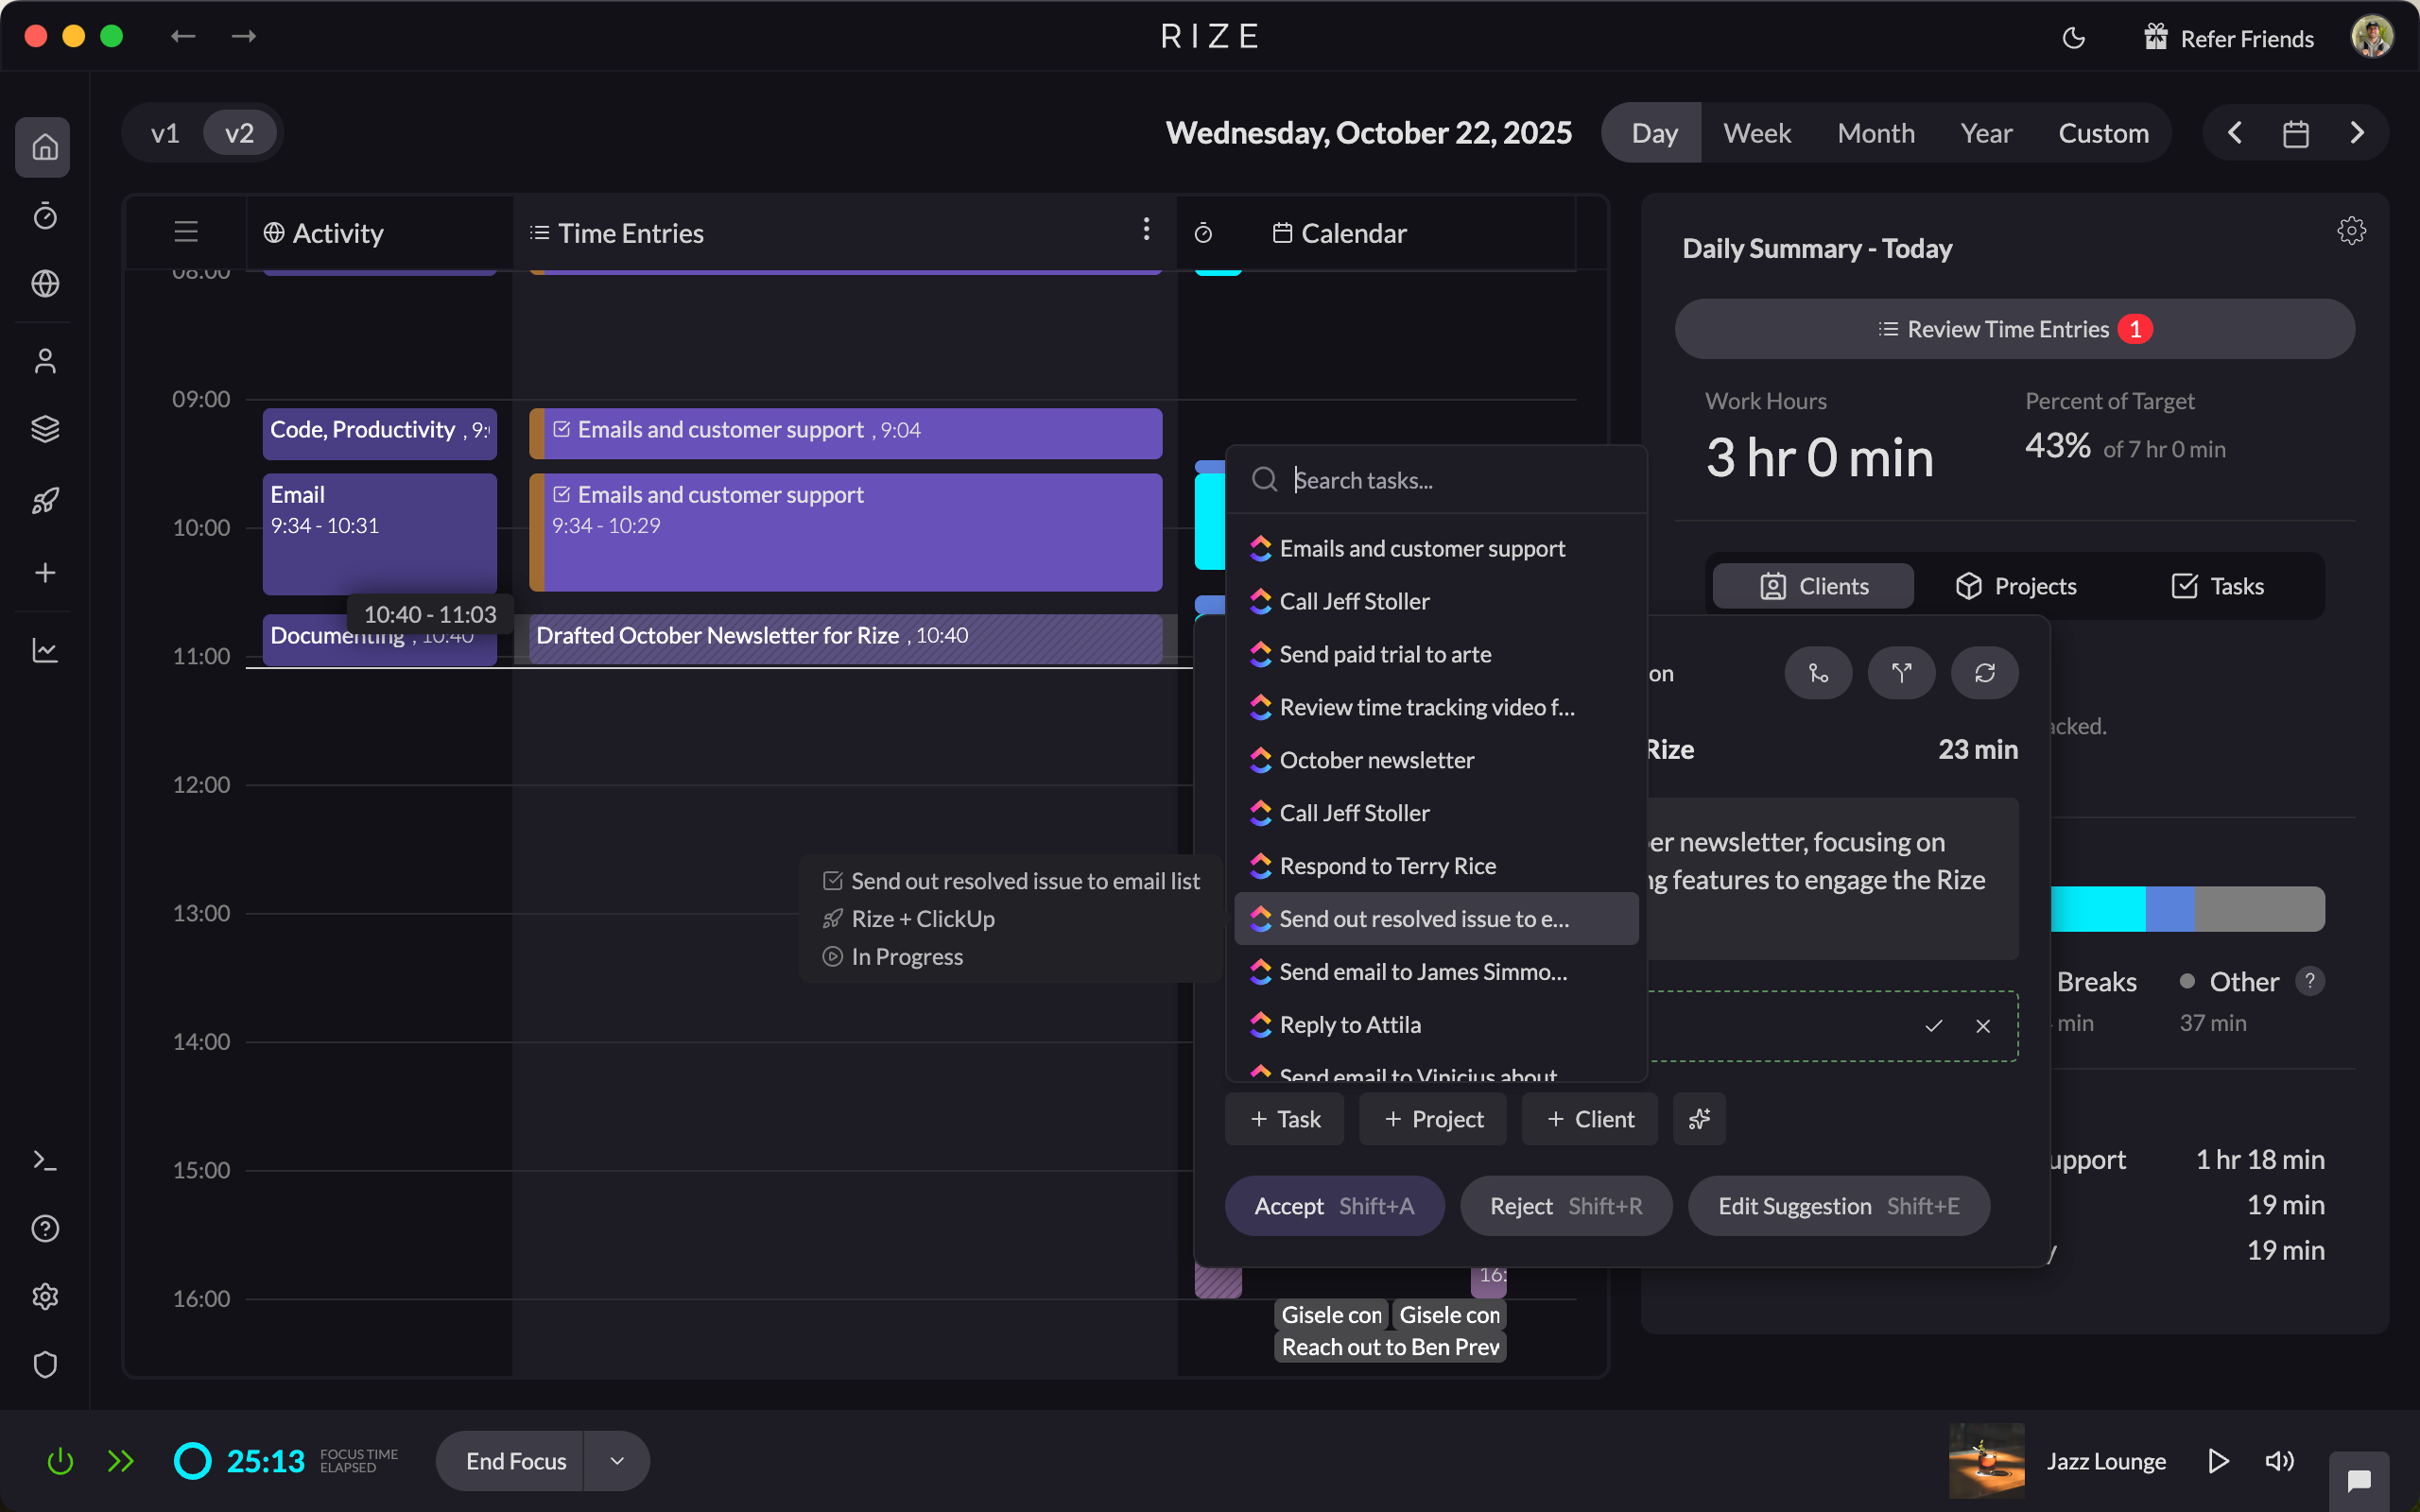Screen dimensions: 2420x1512
Task: Open Daily Summary settings gear
Action: pyautogui.click(x=2352, y=230)
